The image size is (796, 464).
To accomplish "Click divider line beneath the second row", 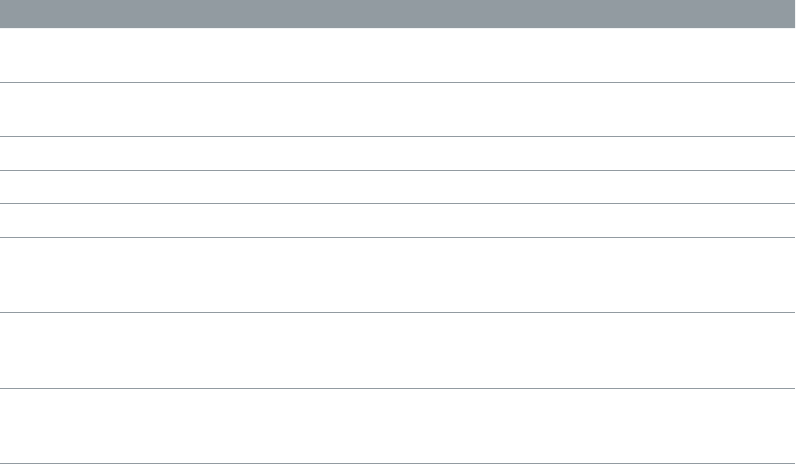I will (398, 136).
